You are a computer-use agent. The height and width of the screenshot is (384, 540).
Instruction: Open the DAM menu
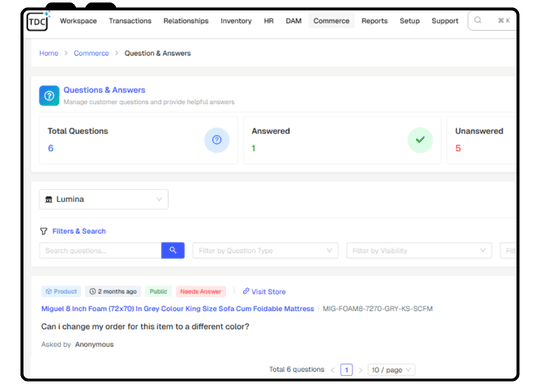(293, 21)
